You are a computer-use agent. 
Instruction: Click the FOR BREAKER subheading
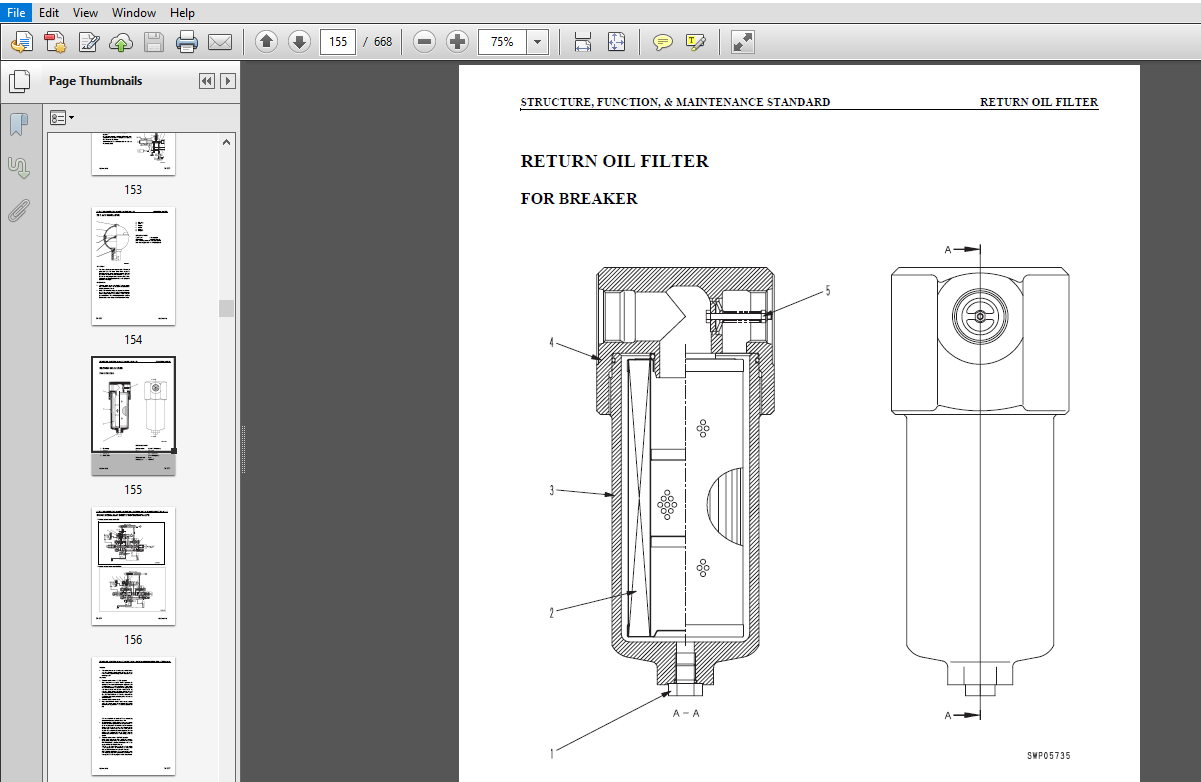coord(579,199)
